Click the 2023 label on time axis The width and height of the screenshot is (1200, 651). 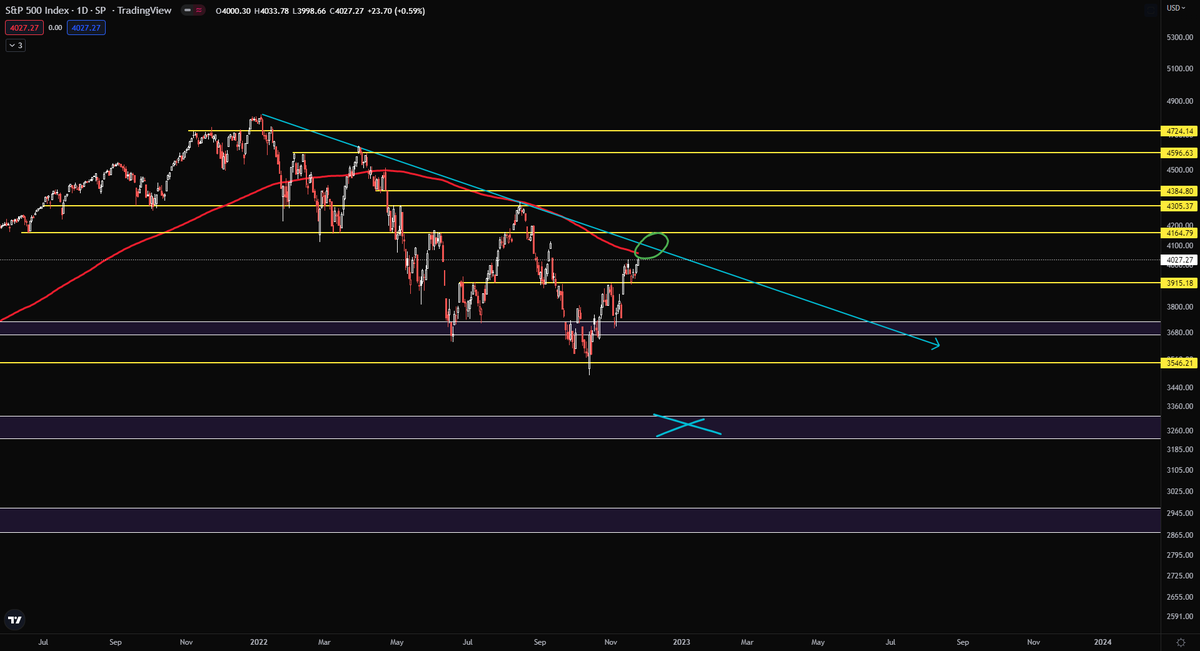point(682,642)
